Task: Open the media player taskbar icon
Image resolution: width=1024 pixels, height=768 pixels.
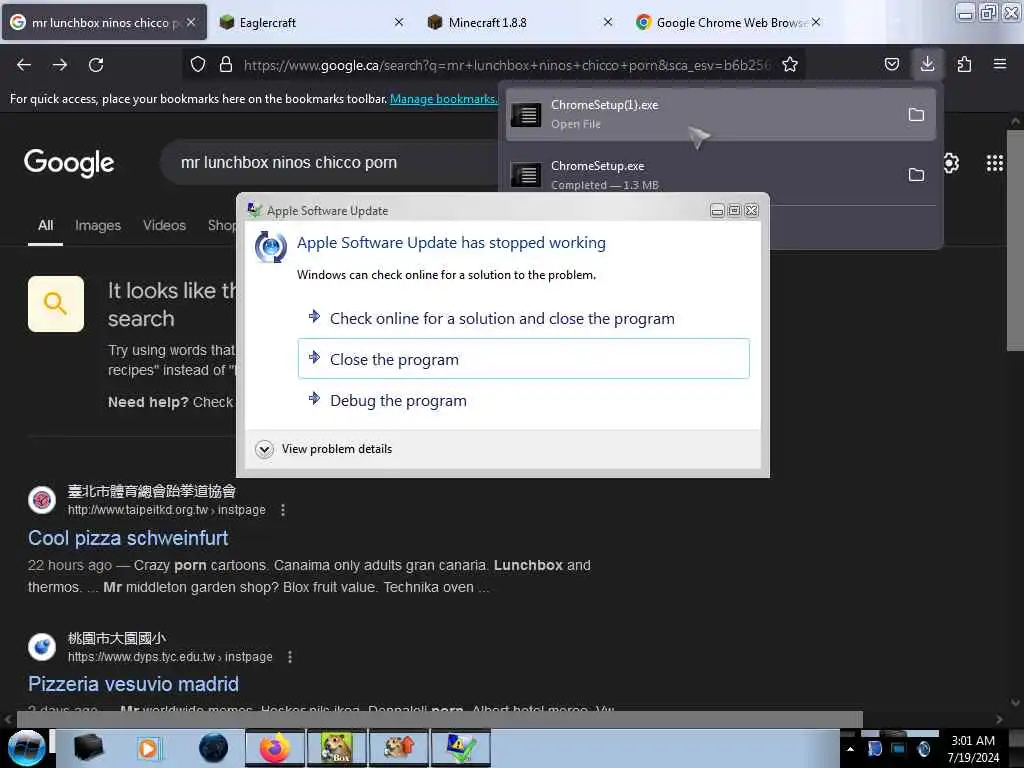Action: tap(148, 748)
